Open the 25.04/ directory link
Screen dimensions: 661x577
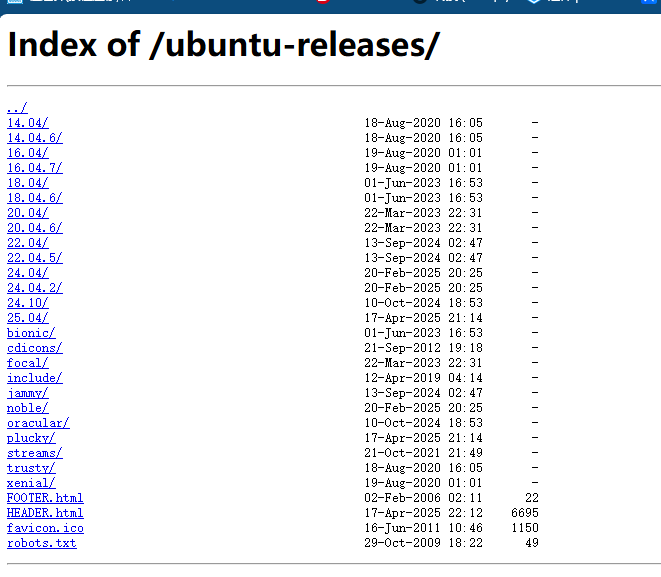[x=28, y=318]
